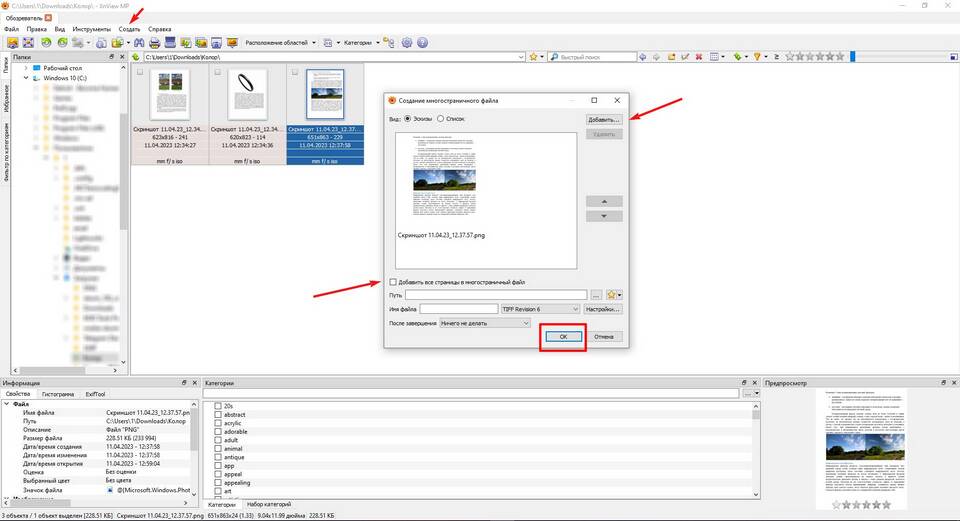Open settings via the gear icon
The width and height of the screenshot is (960, 521).
tap(407, 43)
